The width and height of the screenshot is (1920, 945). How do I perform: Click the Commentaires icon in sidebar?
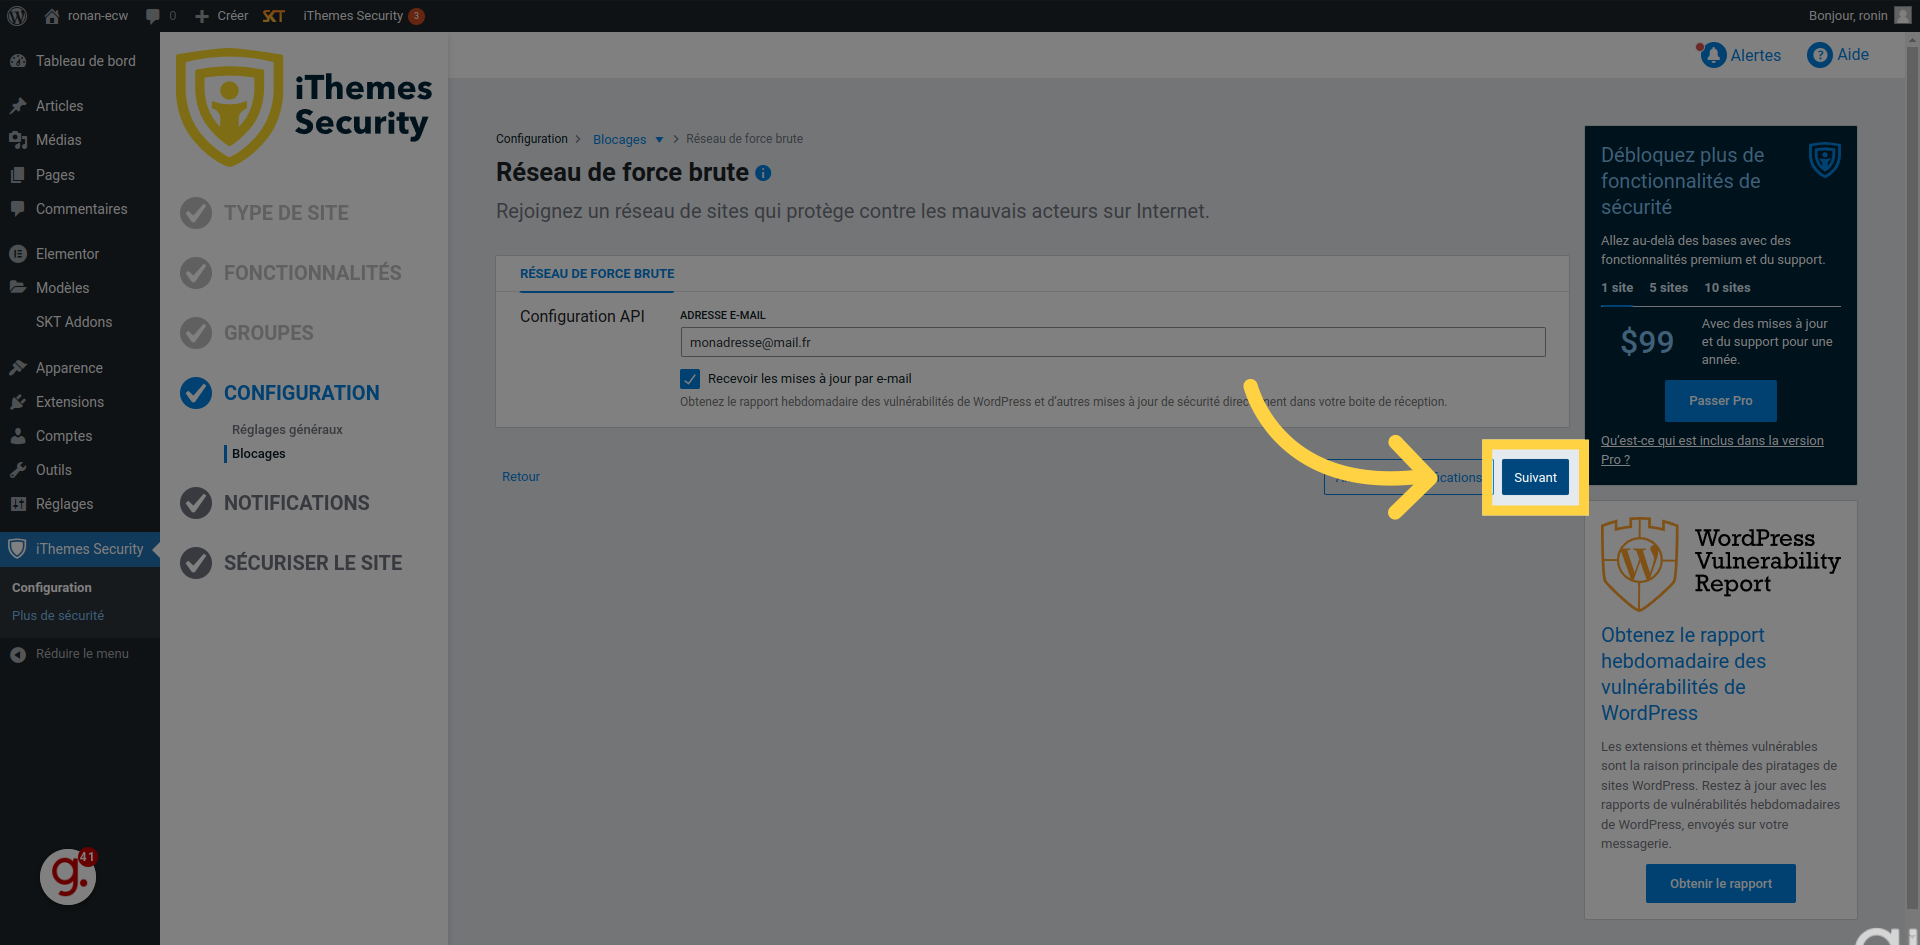18,209
